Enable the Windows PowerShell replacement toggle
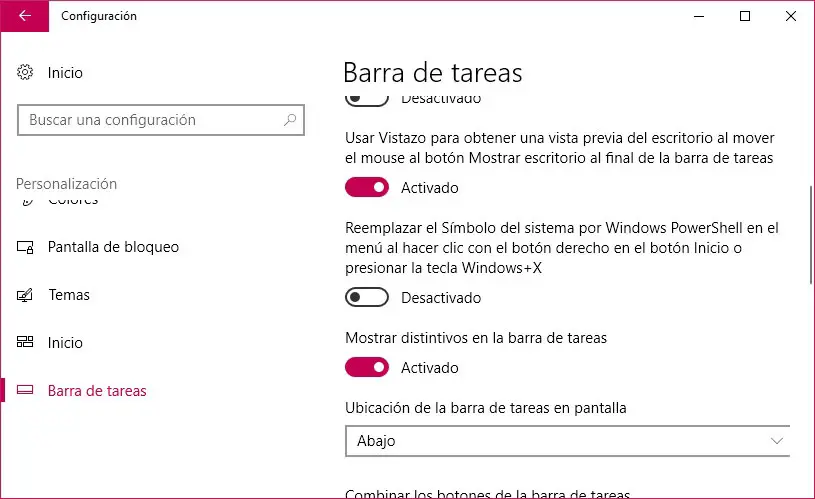Screen dimensions: 815x499 pyautogui.click(x=367, y=297)
